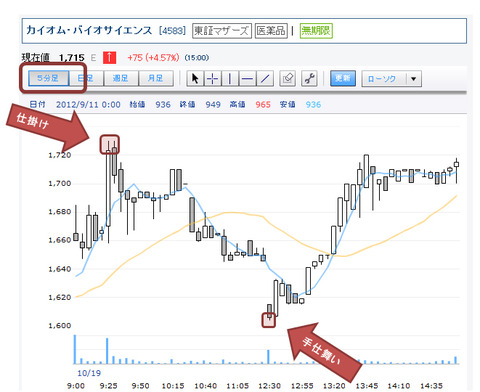Open chart settings wrench icon

click(x=309, y=79)
